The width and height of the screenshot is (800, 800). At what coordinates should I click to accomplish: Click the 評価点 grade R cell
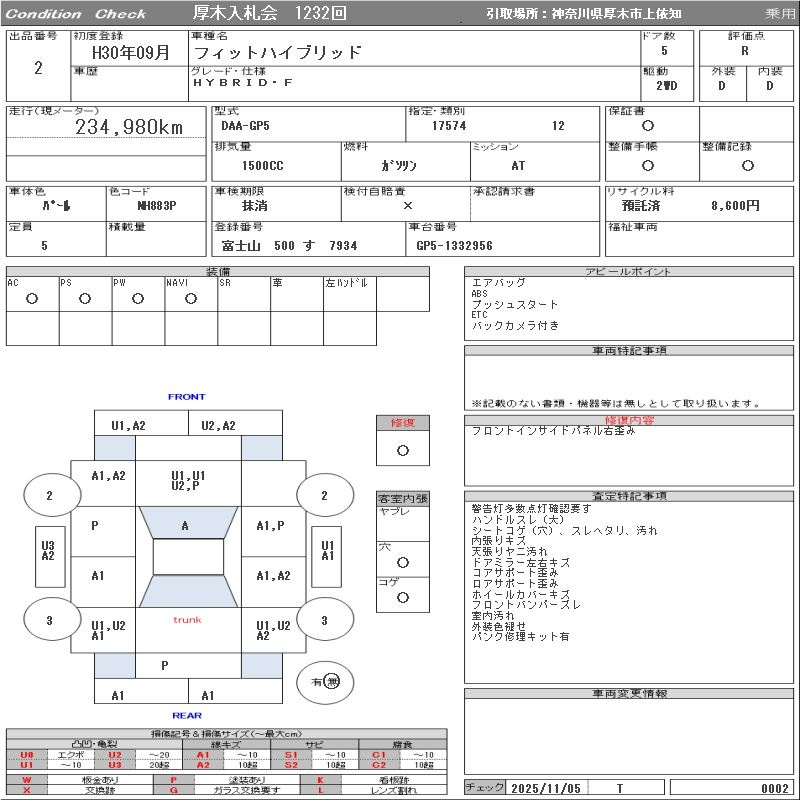click(x=744, y=50)
